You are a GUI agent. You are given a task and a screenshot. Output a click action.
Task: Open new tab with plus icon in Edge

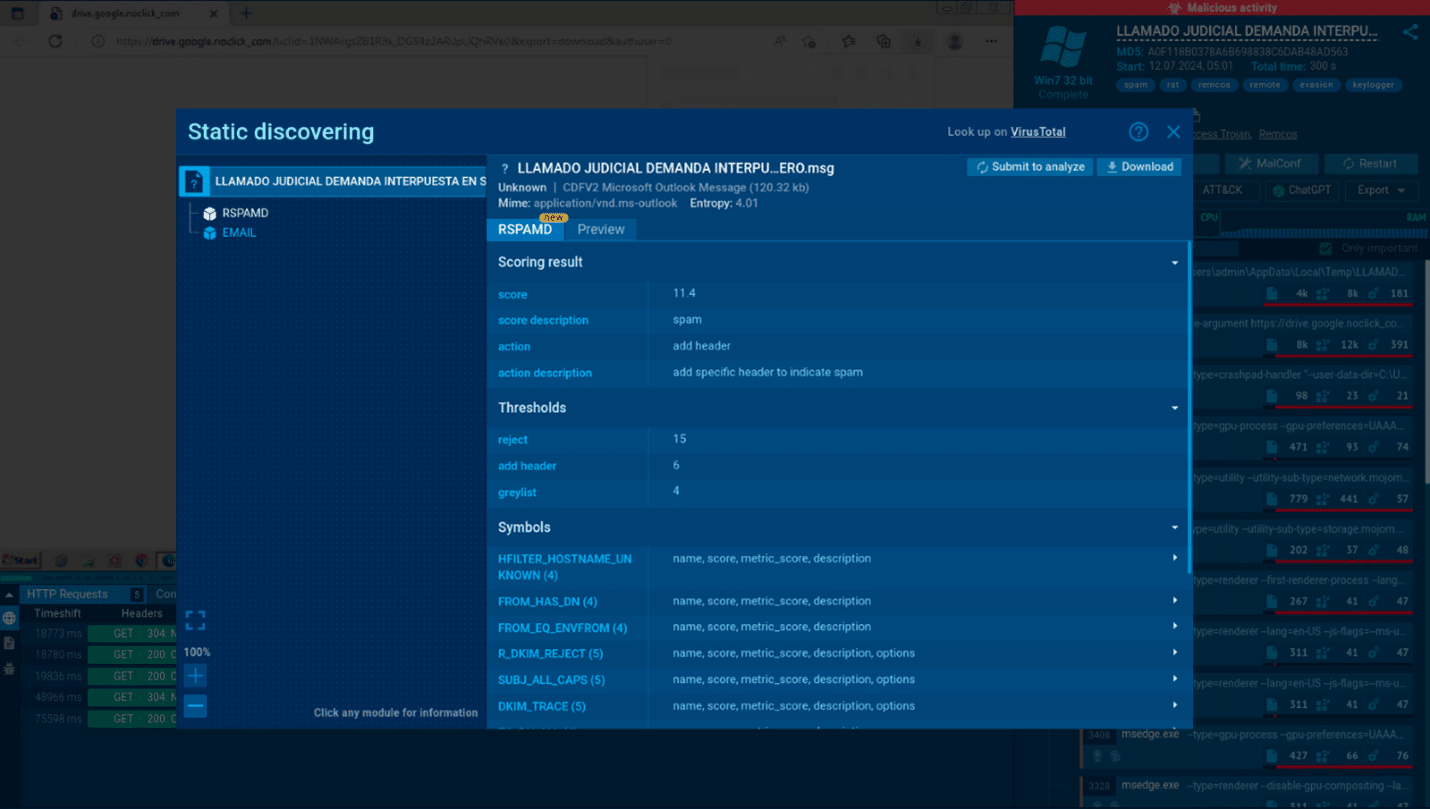[x=246, y=13]
